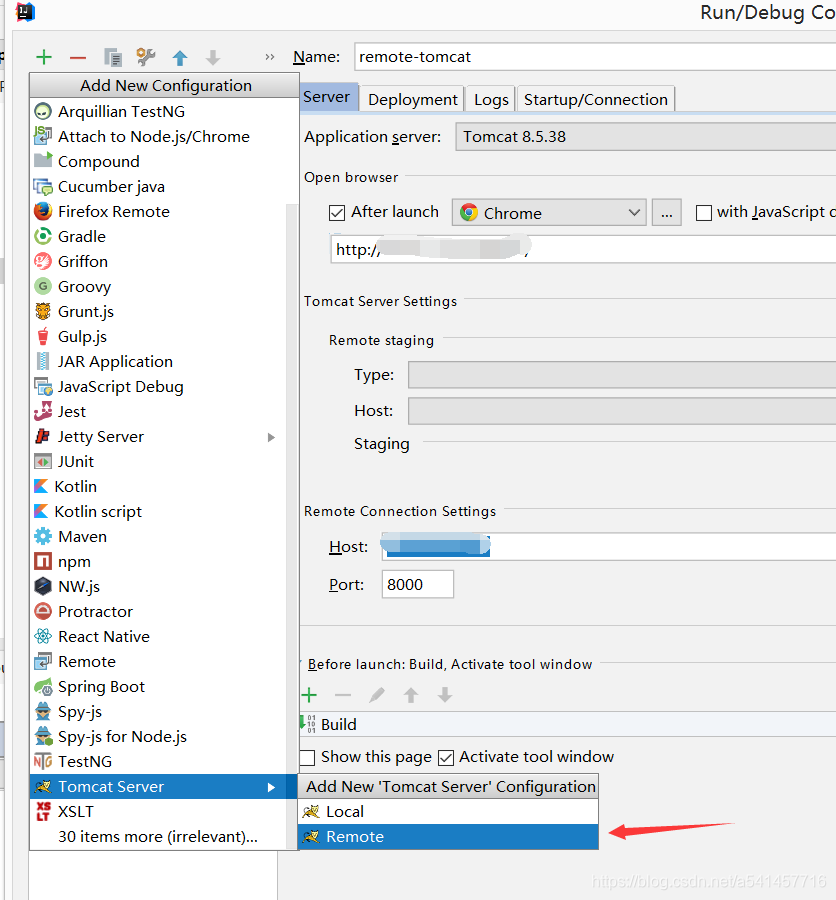This screenshot has width=836, height=900.
Task: Click the ellipsis browse browsers button
Action: [x=666, y=213]
